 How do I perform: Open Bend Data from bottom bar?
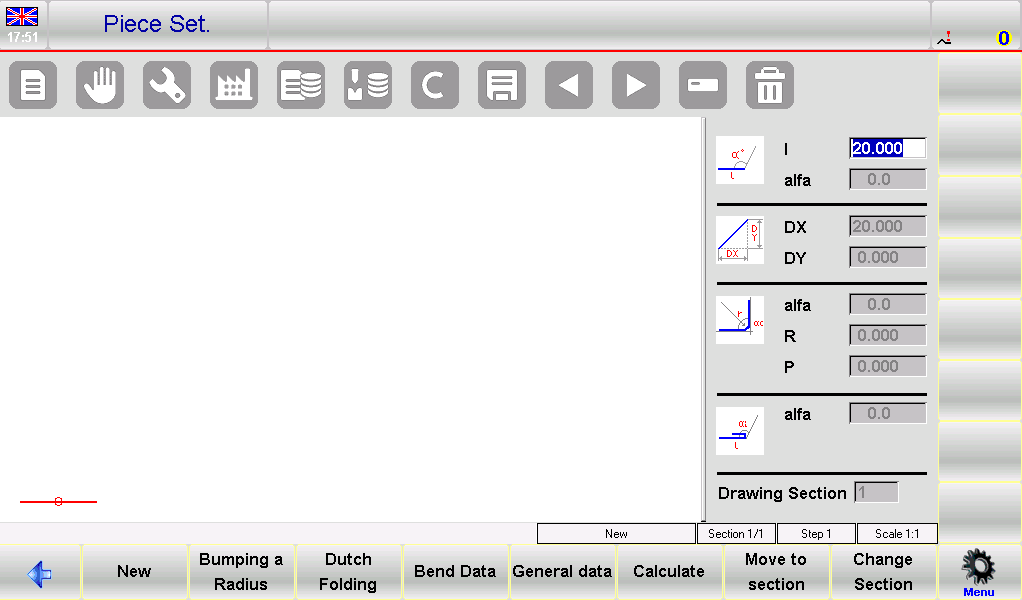[455, 572]
